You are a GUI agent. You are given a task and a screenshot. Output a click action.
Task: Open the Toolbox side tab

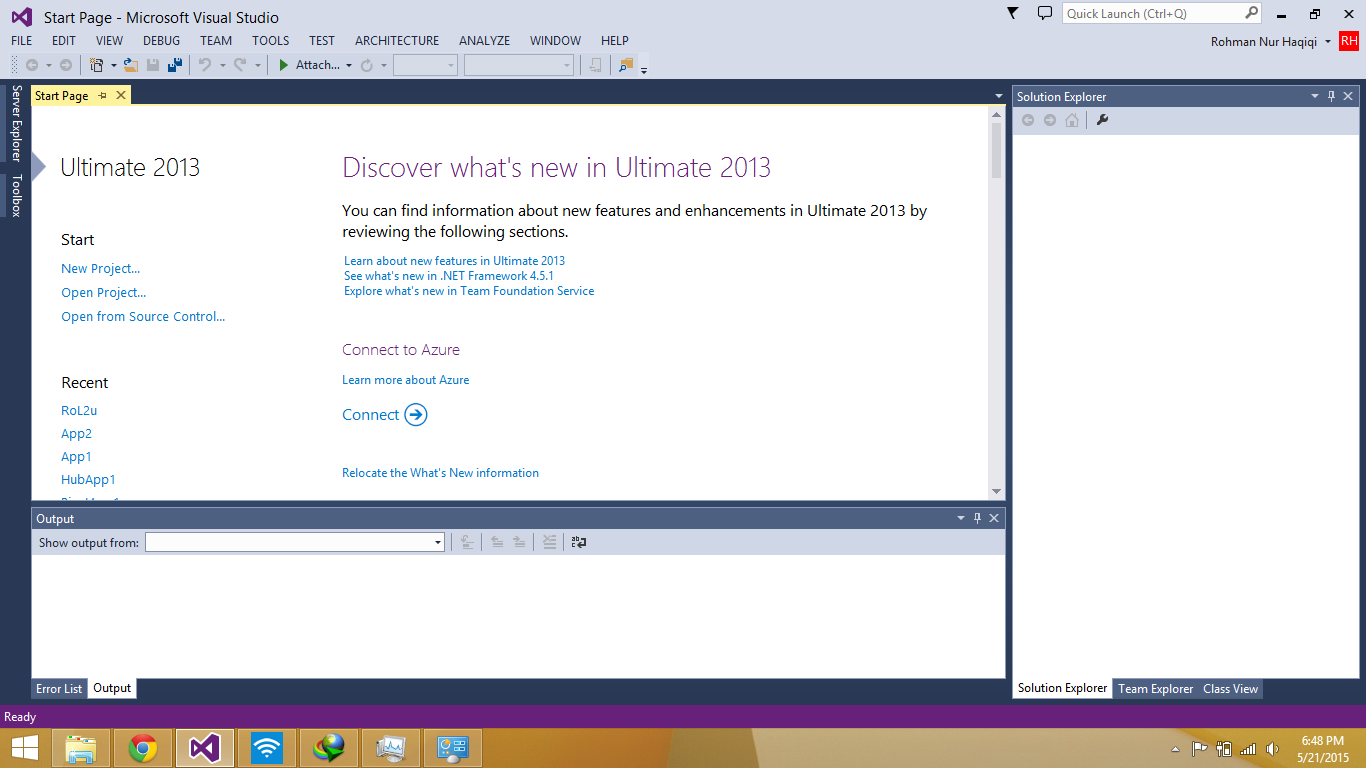[16, 196]
